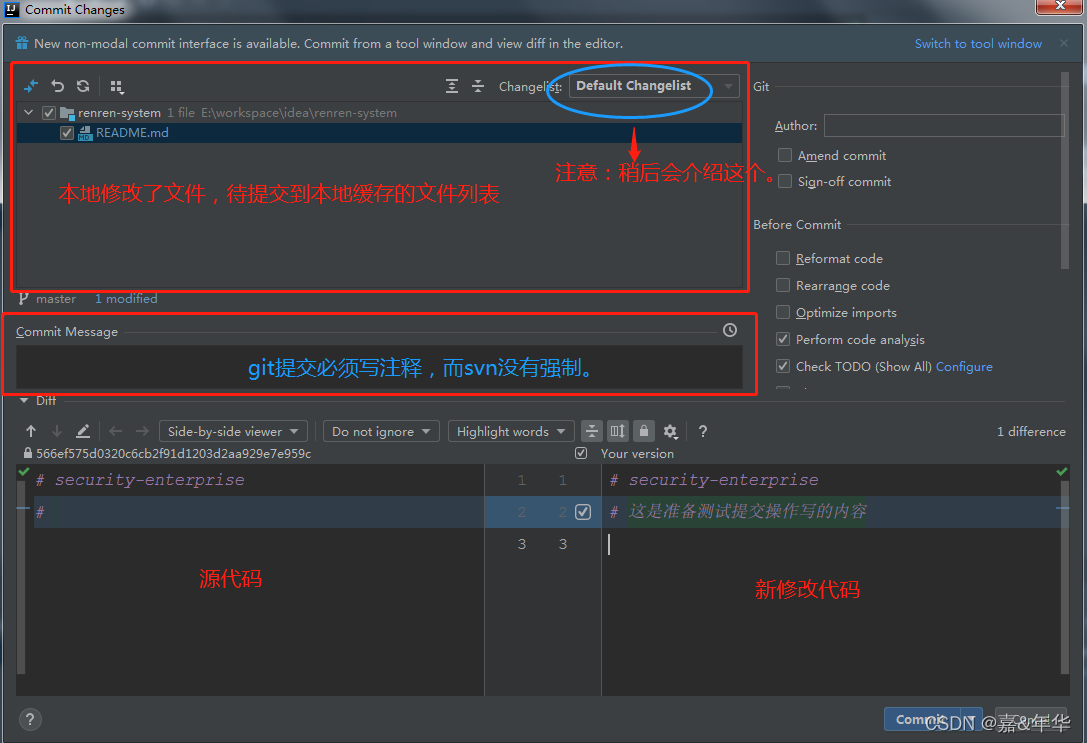Screen dimensions: 1087x743
Task: Click the 1 modified link
Action: (126, 299)
